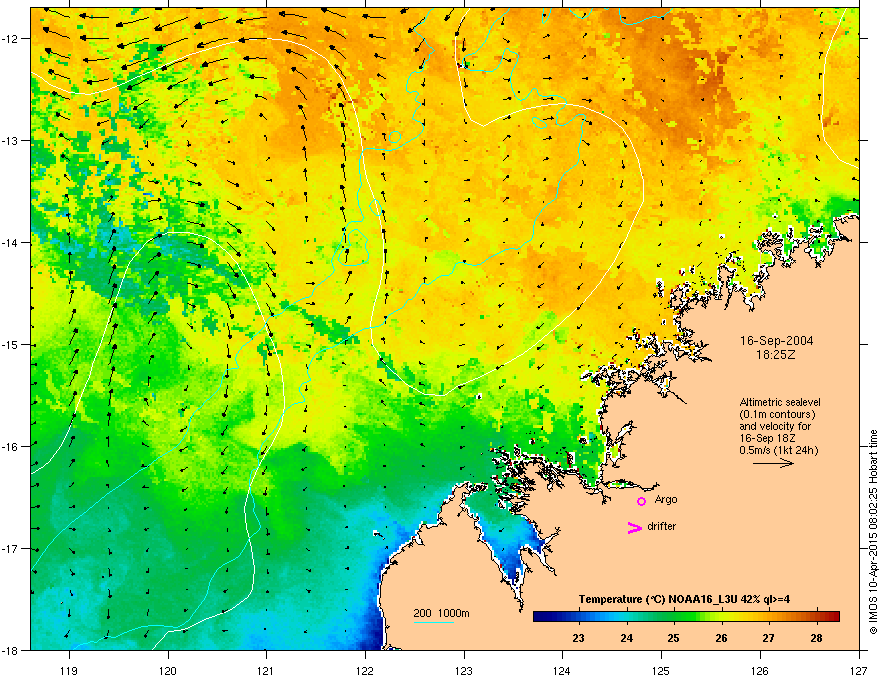Click the 'Argo' legend label
The image size is (880, 680).
666,499
